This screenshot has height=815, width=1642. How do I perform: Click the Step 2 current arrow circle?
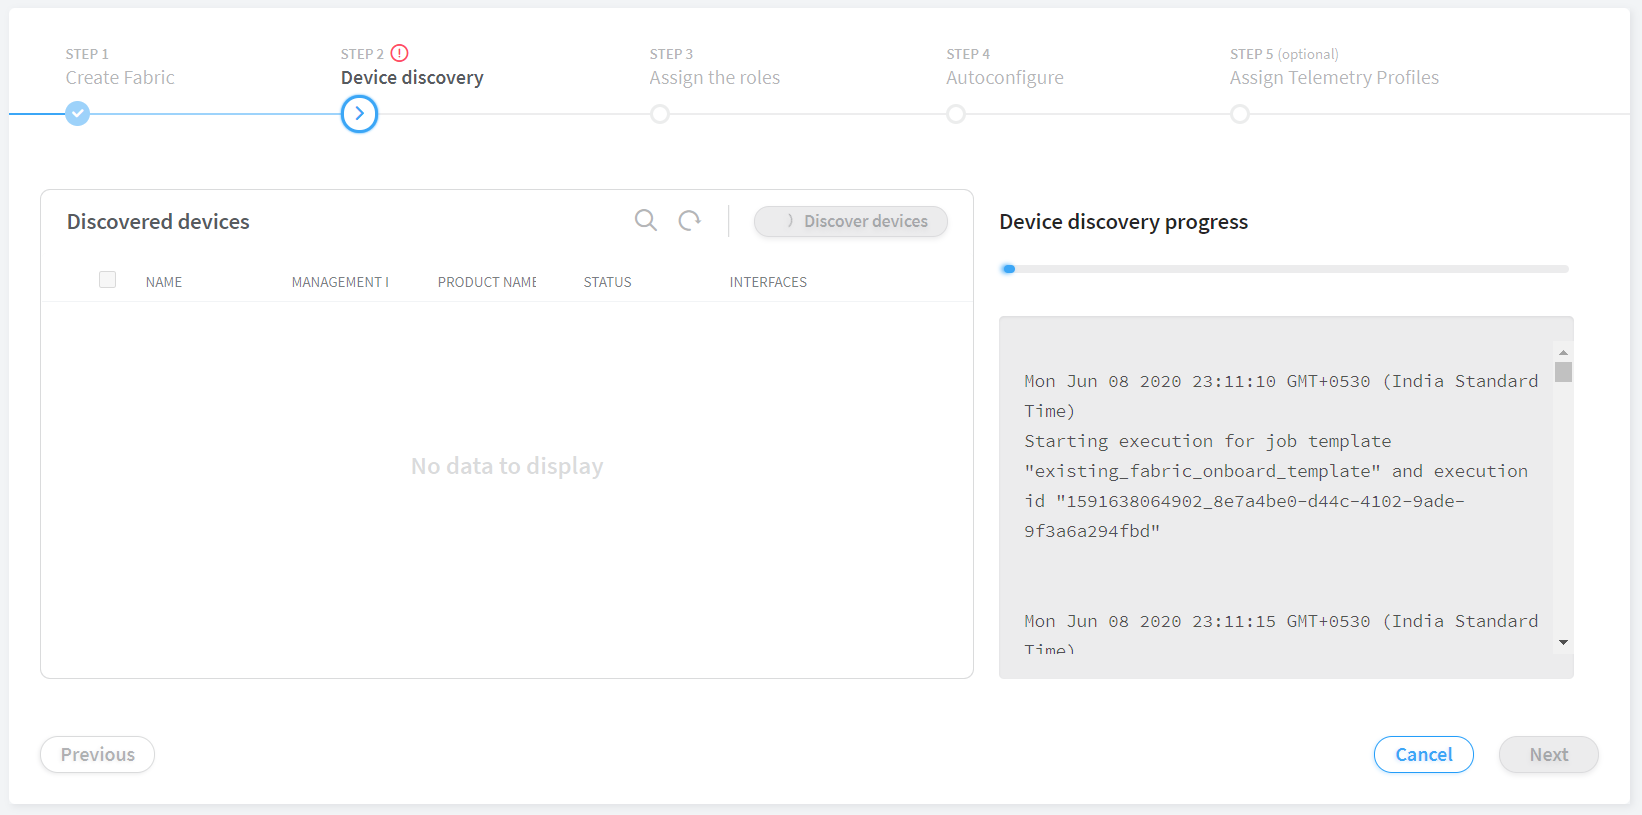359,114
